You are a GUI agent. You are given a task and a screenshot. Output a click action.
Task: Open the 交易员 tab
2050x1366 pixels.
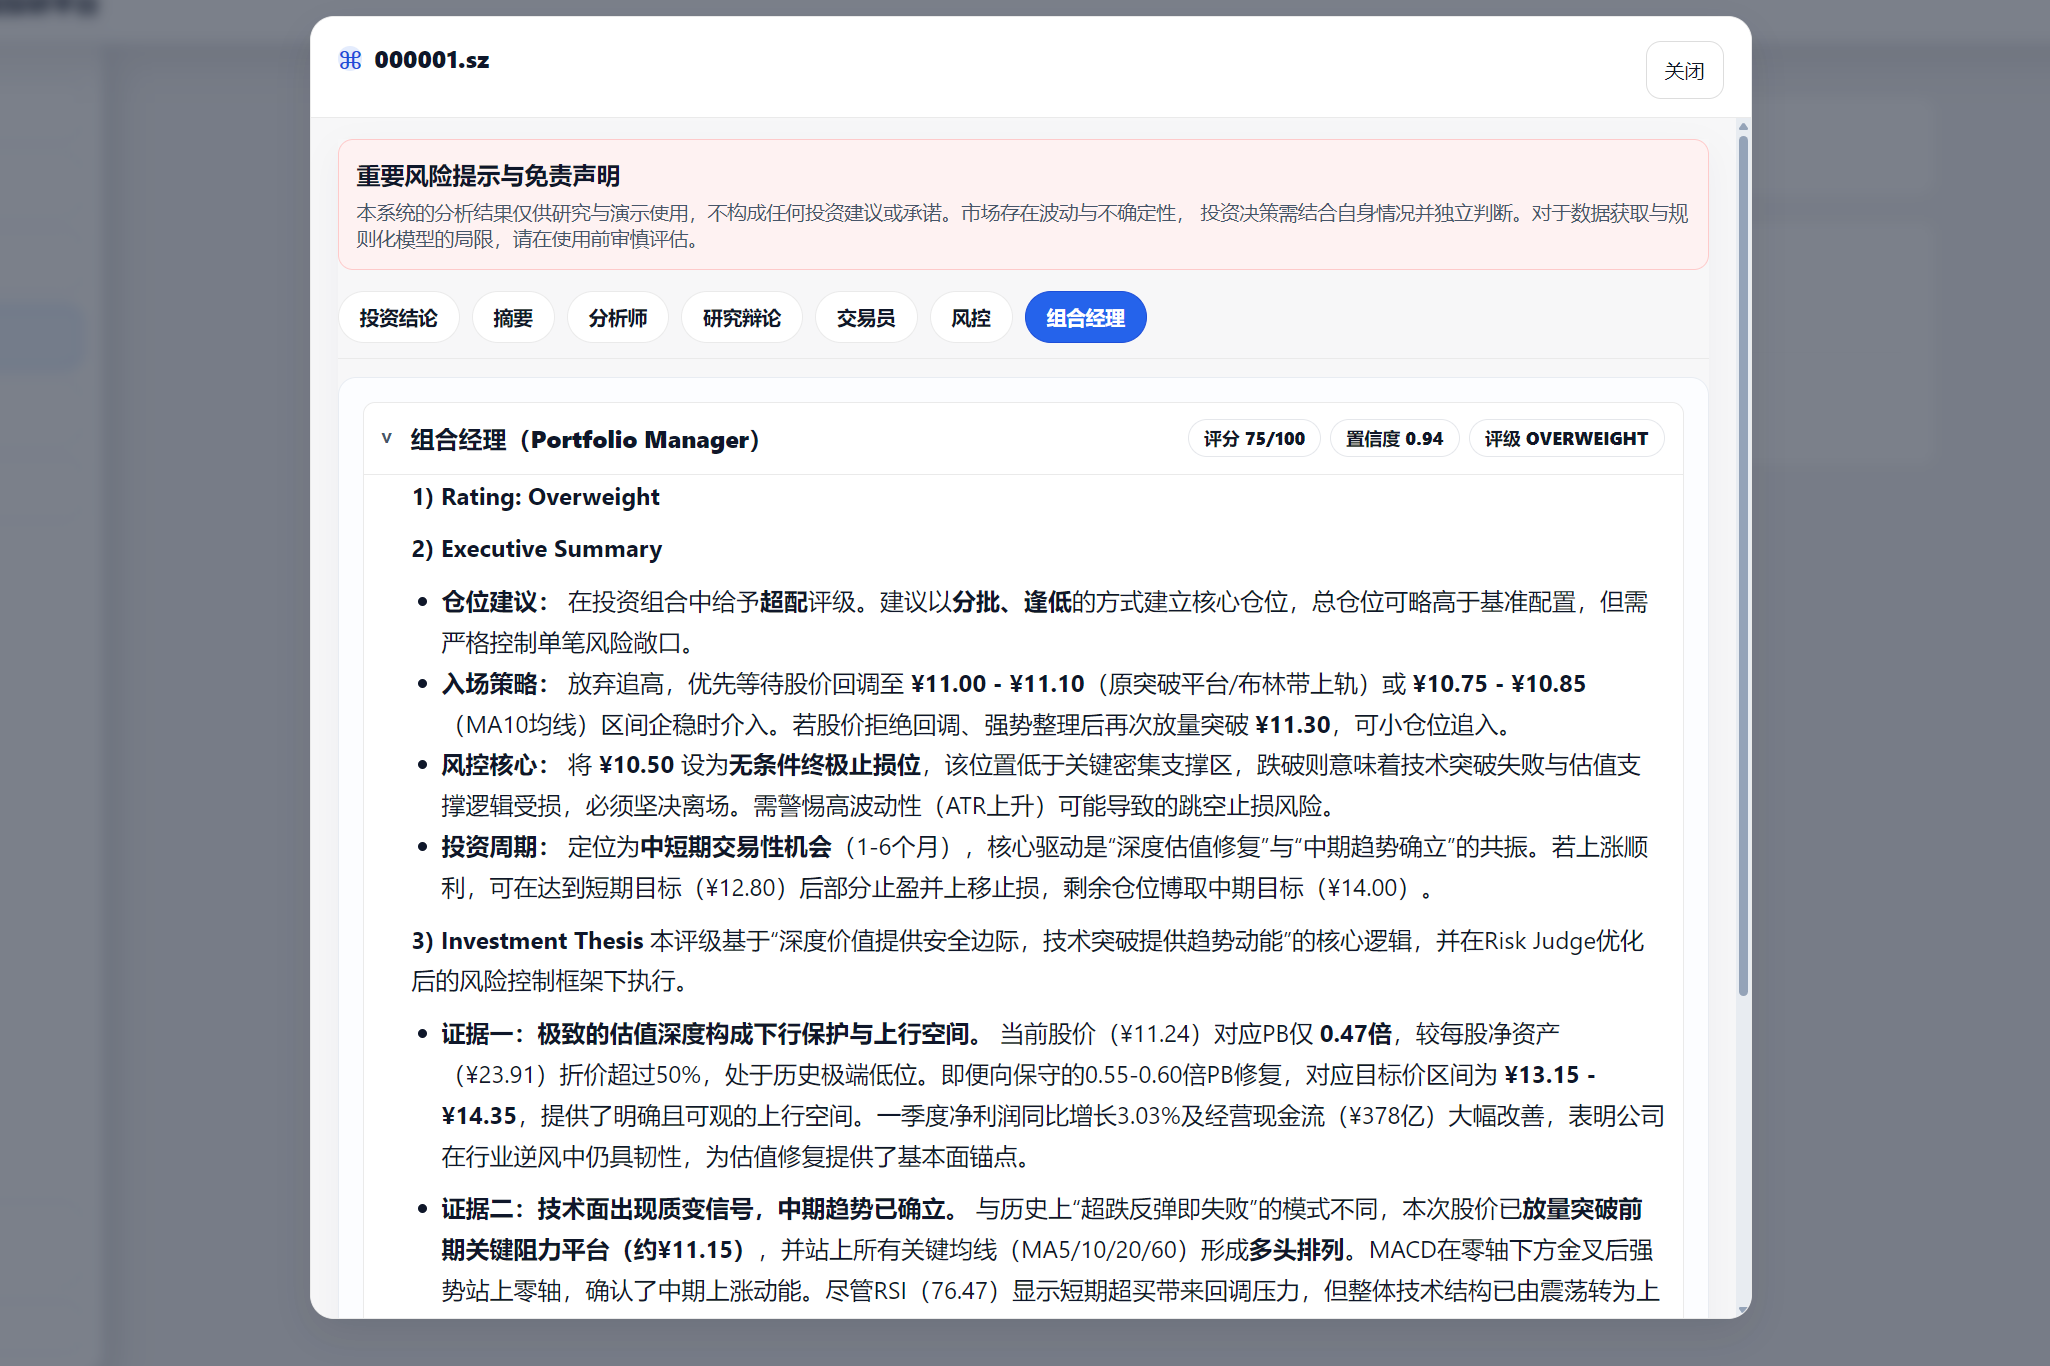(x=866, y=318)
